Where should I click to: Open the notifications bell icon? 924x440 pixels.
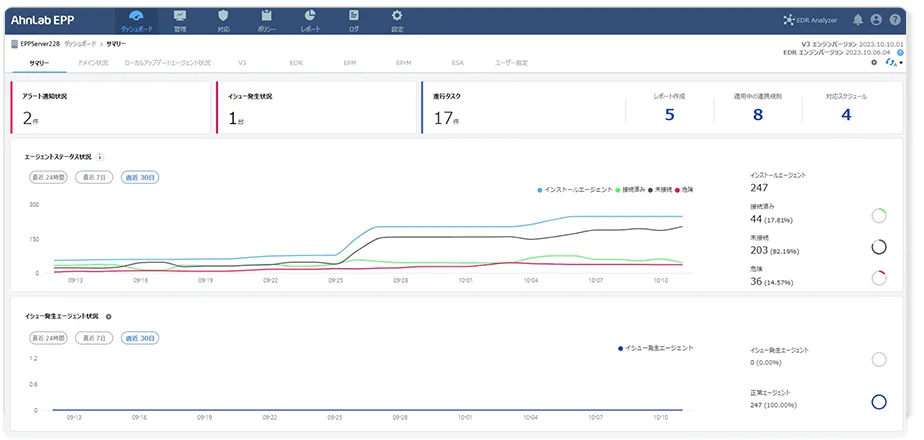(x=858, y=20)
